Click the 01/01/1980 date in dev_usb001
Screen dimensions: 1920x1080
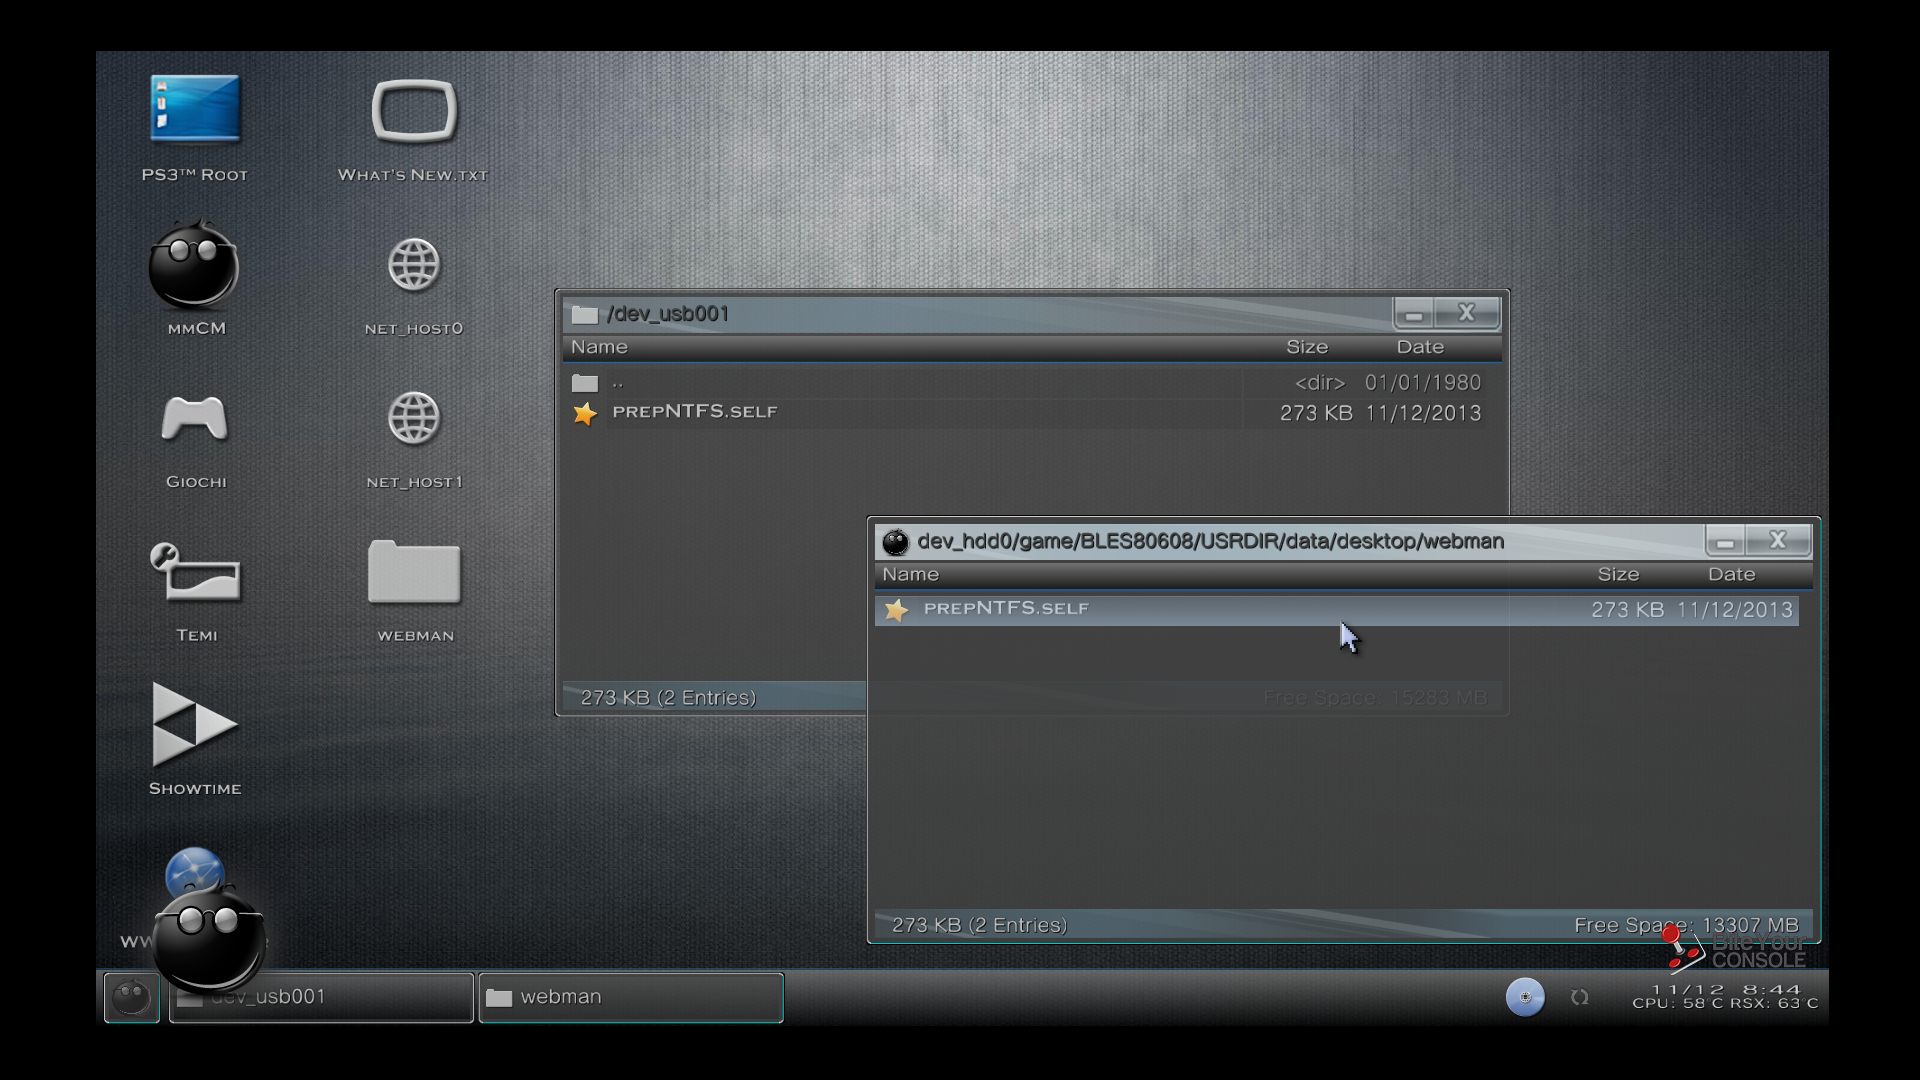point(1423,383)
